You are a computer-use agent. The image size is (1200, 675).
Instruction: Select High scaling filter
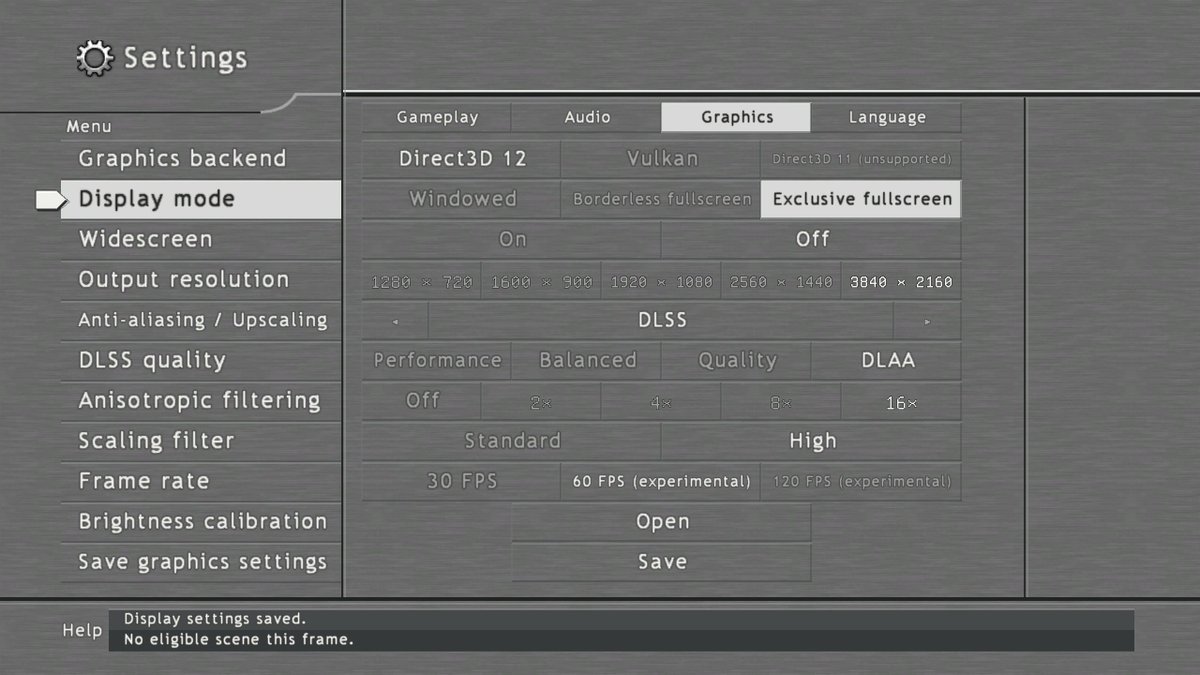pos(812,441)
